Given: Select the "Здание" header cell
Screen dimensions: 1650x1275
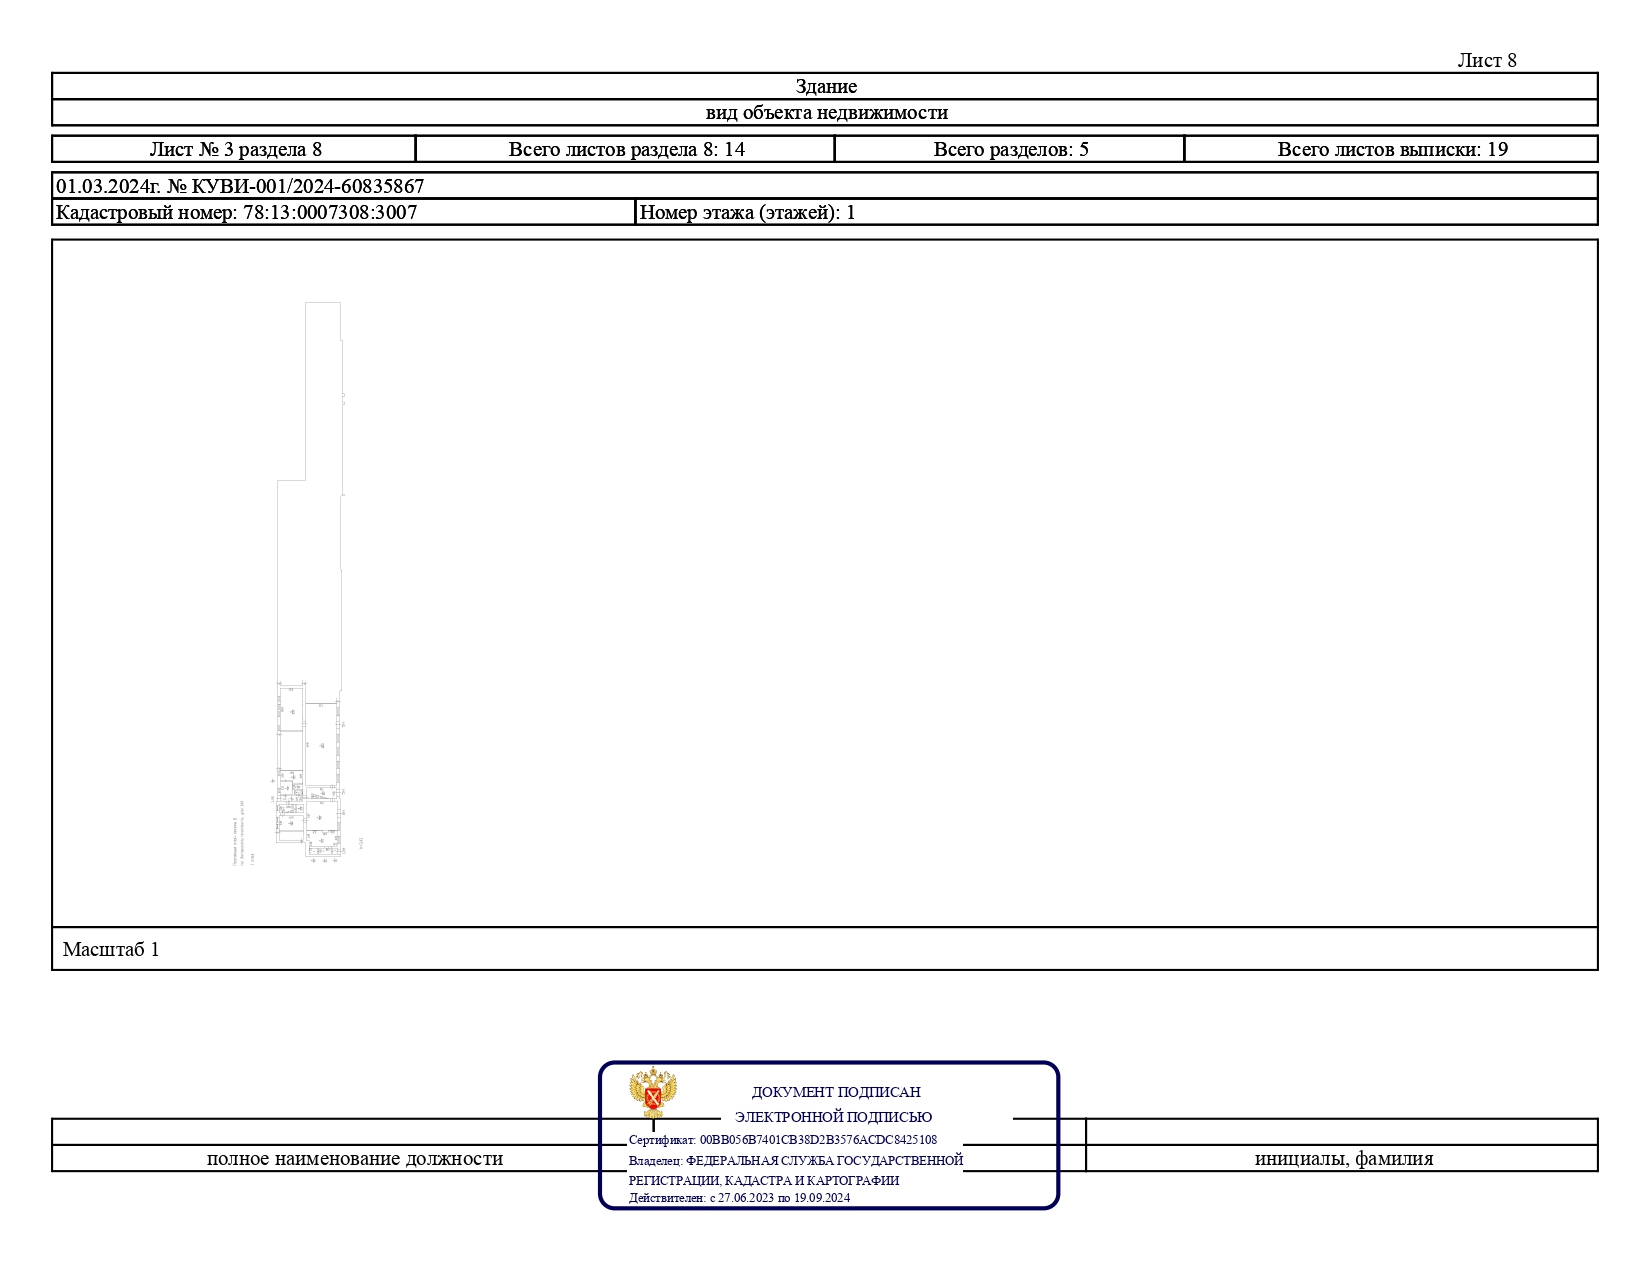Looking at the screenshot, I should click(x=825, y=86).
